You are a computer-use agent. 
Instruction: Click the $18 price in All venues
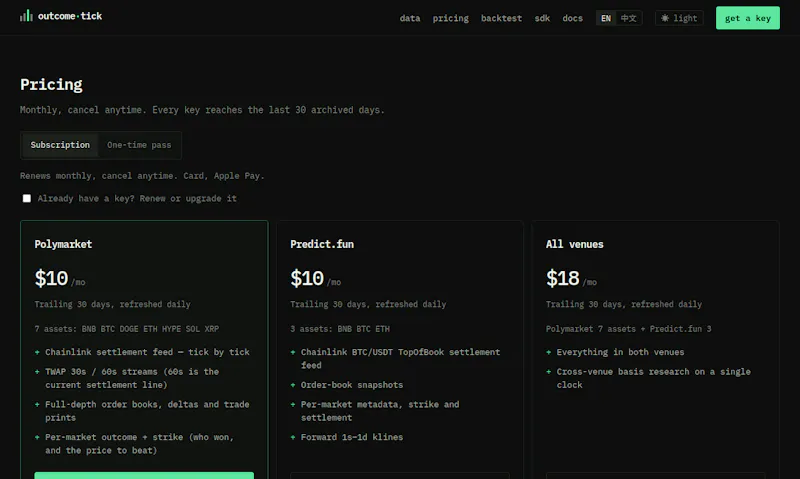pyautogui.click(x=562, y=279)
